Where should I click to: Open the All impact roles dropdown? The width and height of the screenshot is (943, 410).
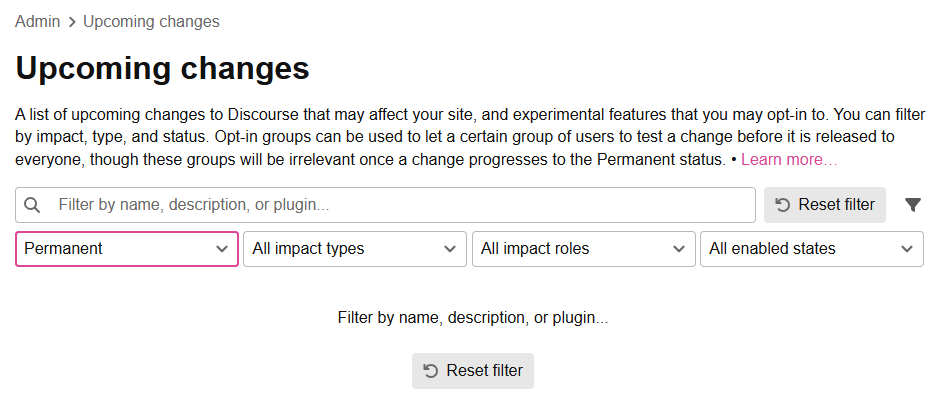point(583,249)
